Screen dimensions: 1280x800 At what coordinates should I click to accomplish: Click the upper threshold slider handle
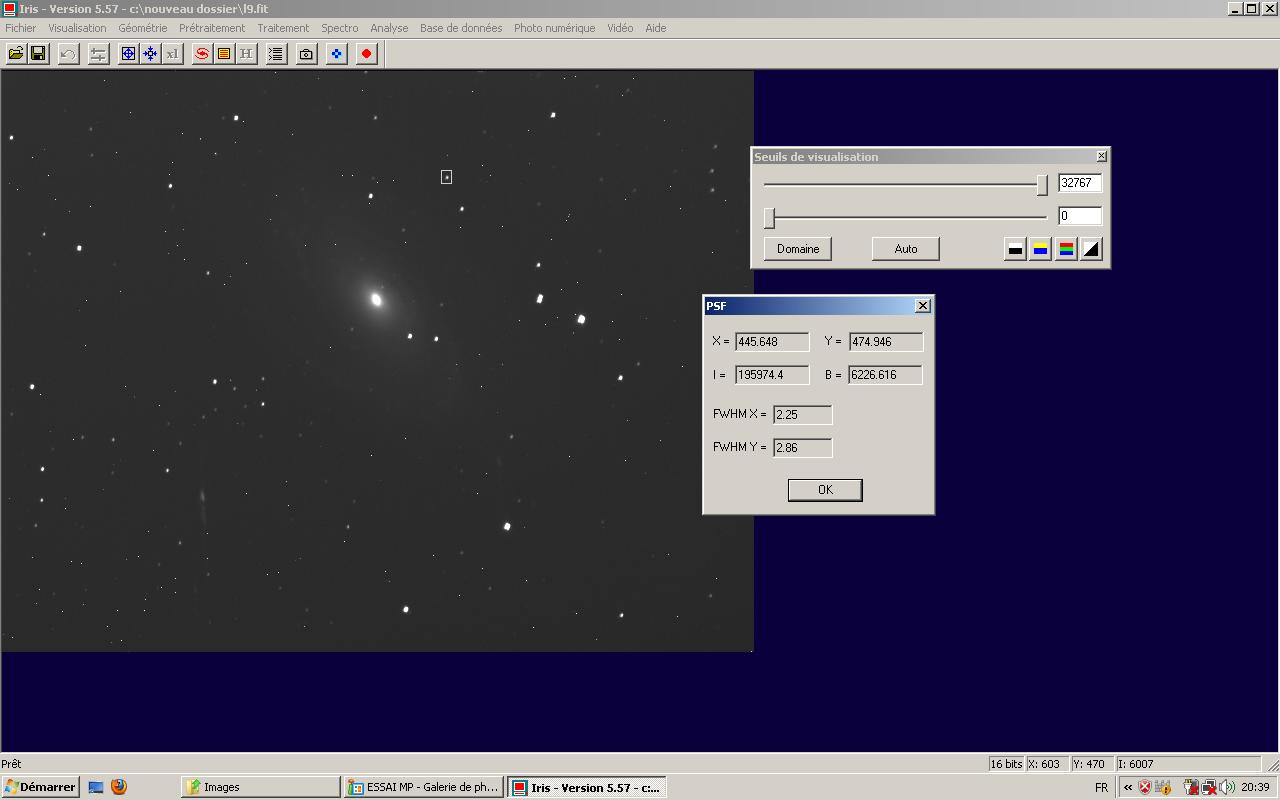click(x=1042, y=185)
